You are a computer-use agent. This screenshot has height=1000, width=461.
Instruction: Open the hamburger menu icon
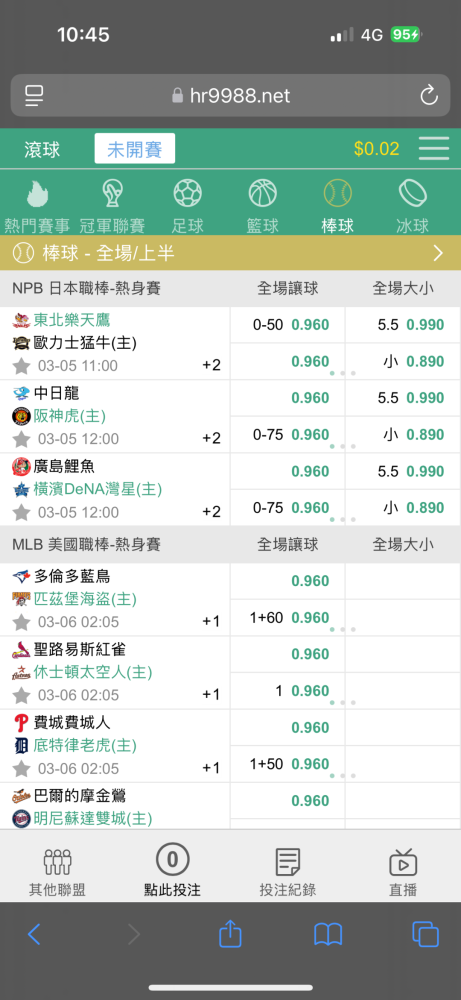(x=434, y=149)
